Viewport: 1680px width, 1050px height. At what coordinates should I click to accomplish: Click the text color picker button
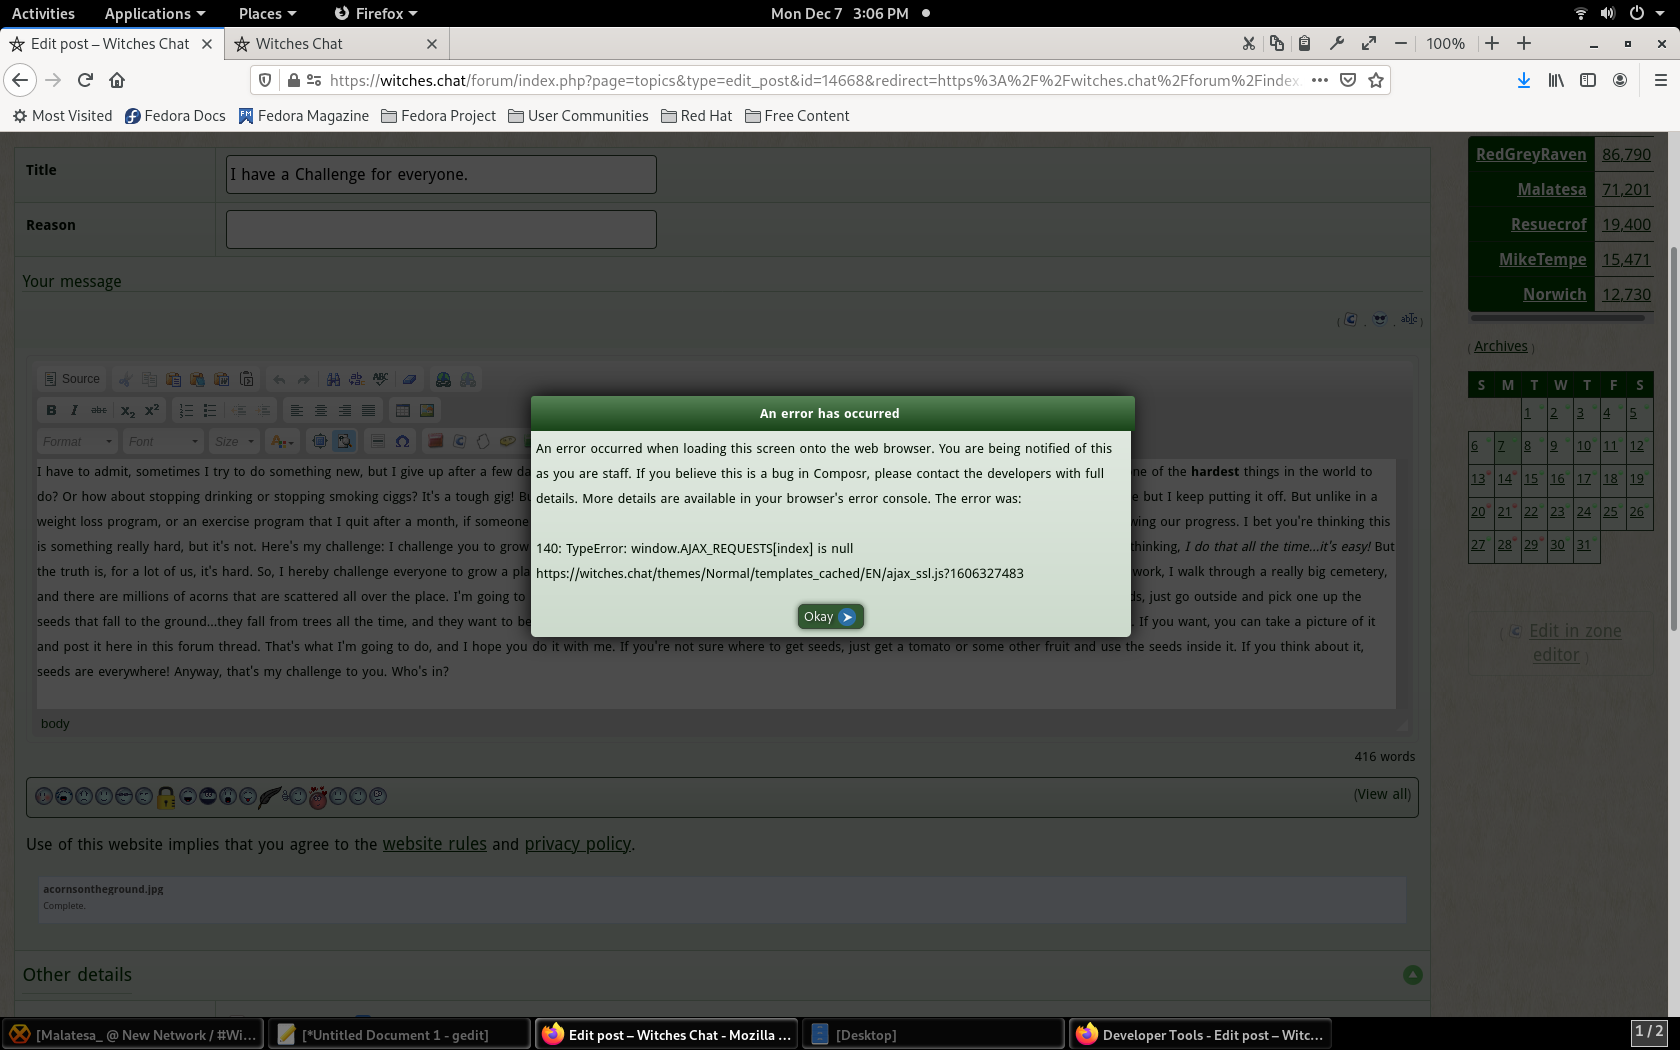coord(282,442)
